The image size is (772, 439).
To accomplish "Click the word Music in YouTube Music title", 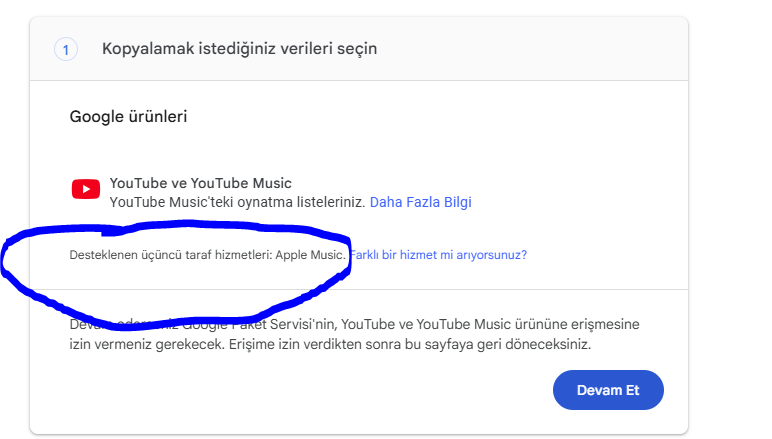I will tap(272, 183).
